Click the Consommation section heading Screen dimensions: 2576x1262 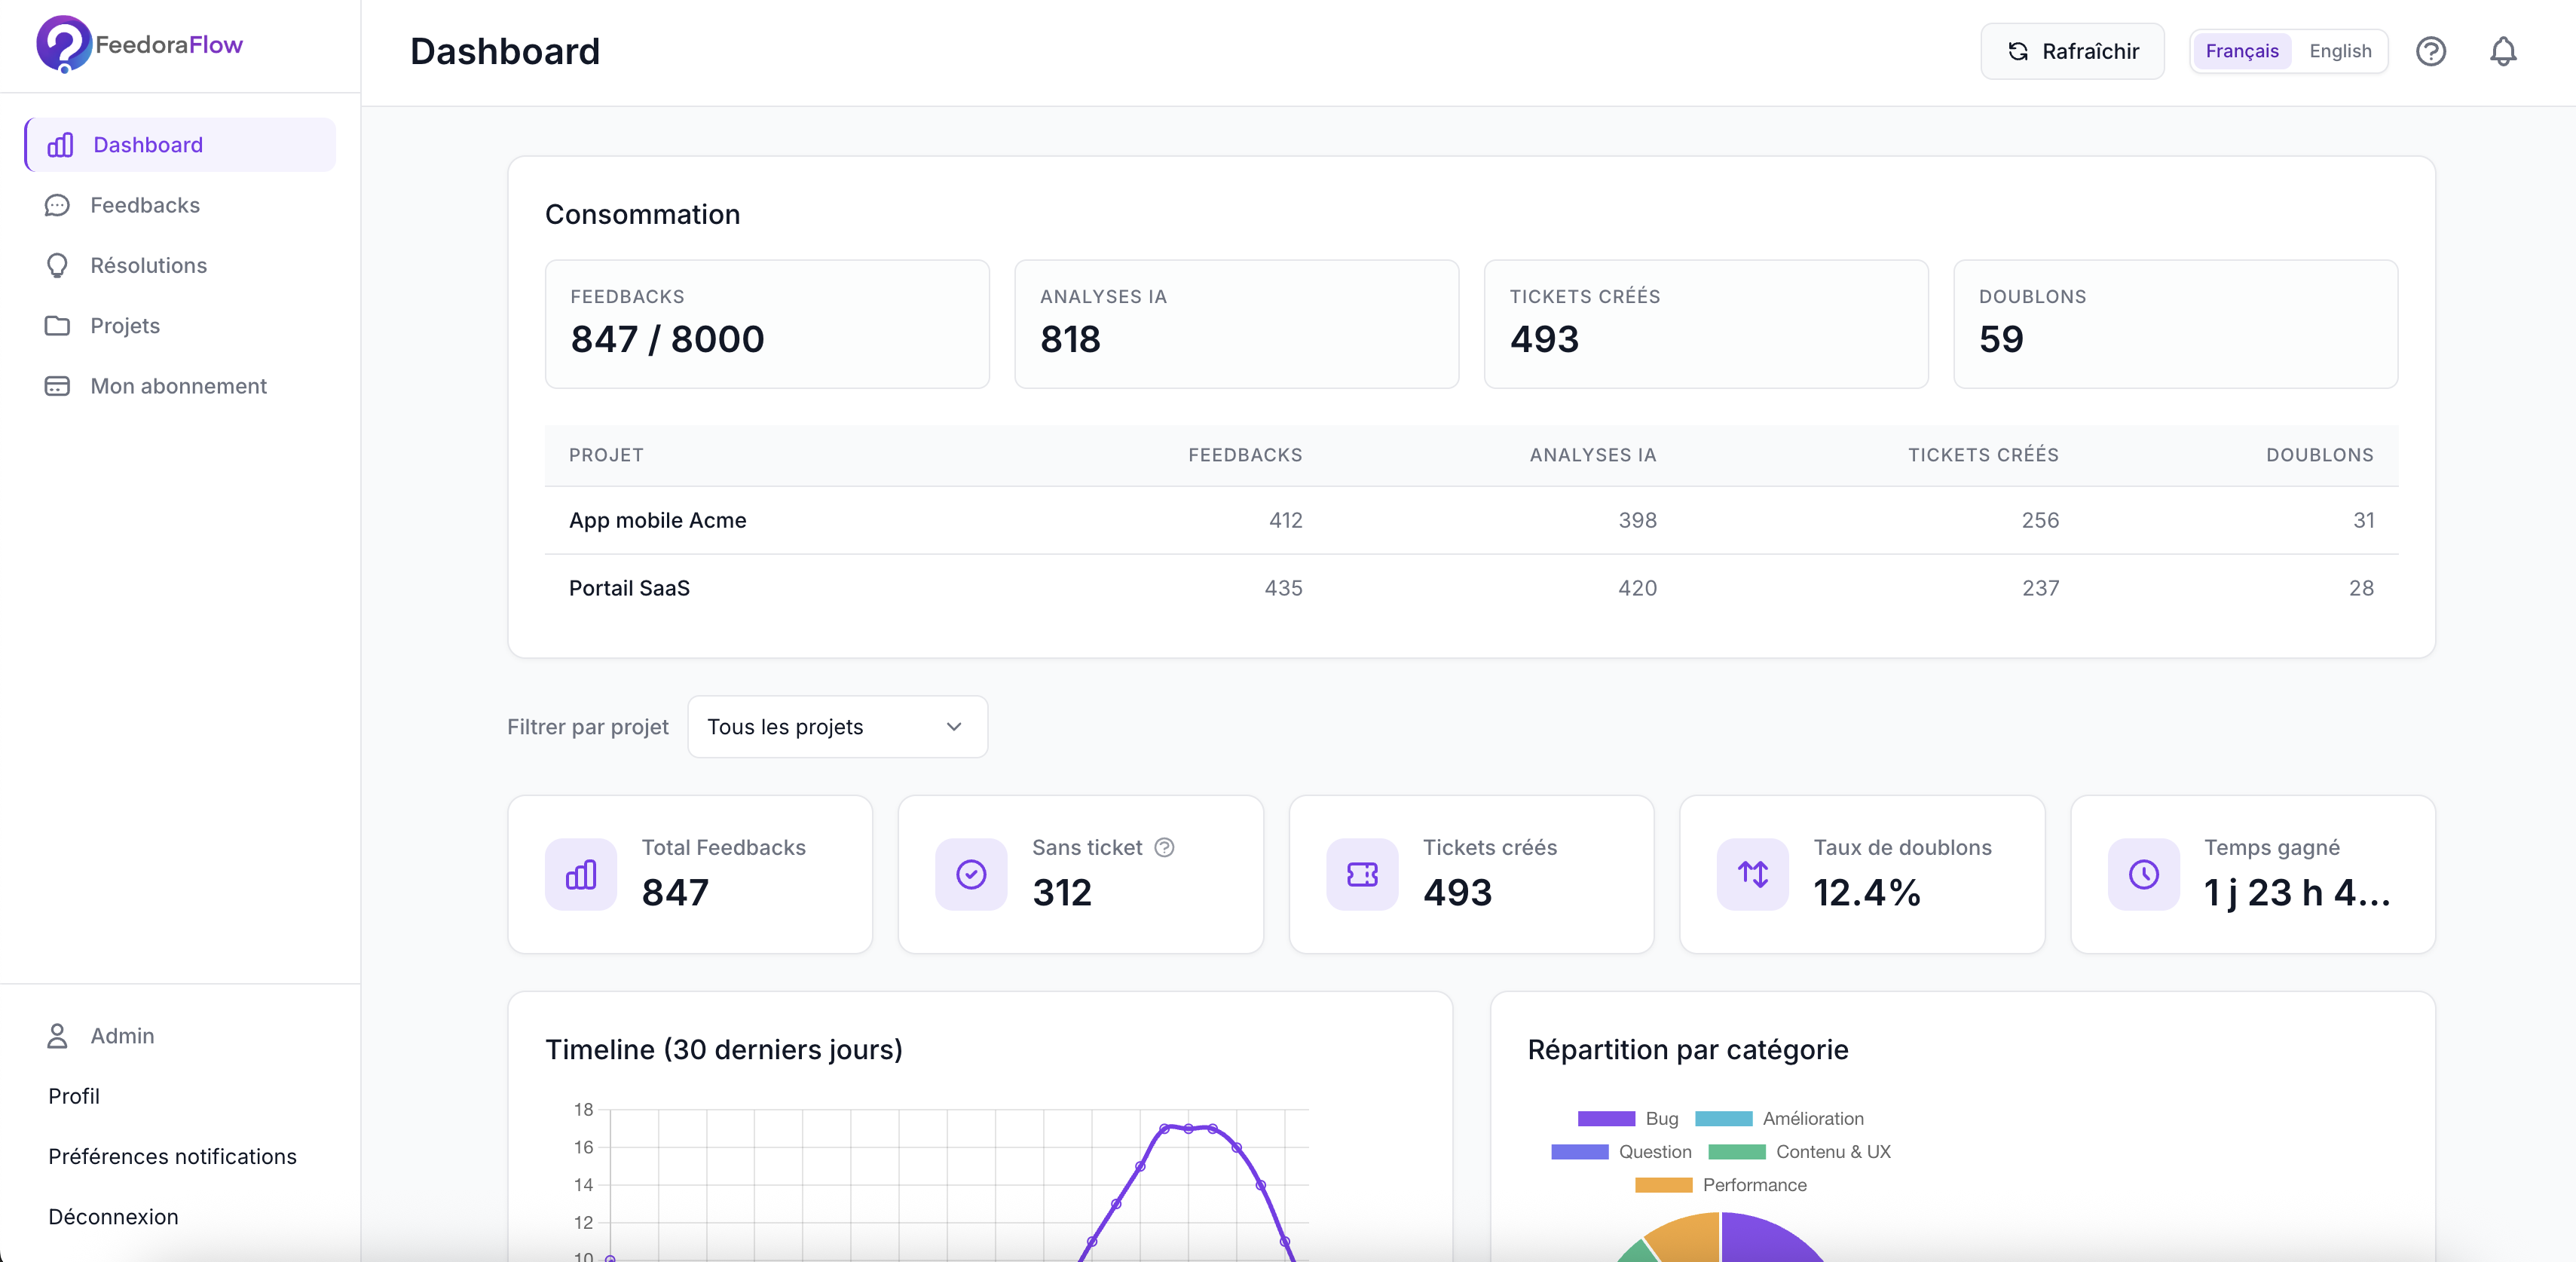(642, 215)
